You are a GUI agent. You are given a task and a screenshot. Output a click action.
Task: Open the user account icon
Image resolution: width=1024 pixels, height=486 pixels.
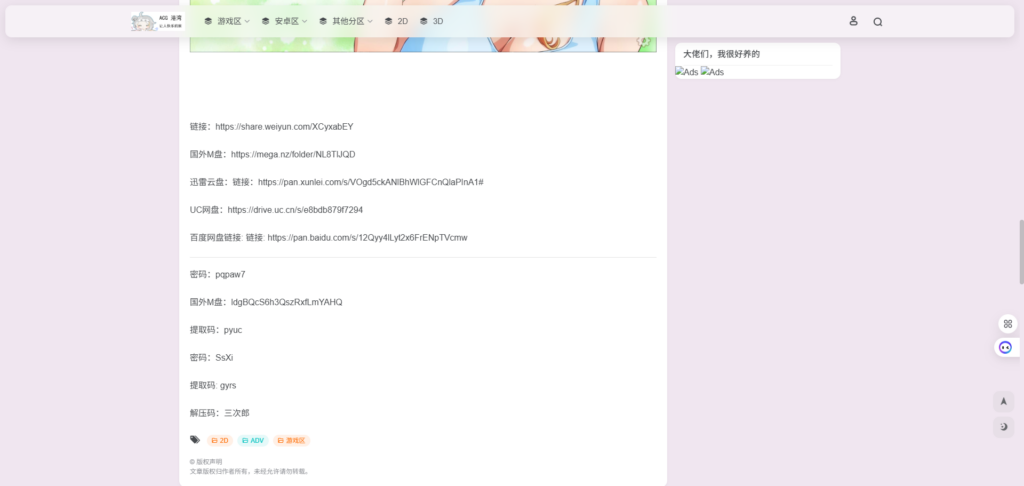coord(853,21)
